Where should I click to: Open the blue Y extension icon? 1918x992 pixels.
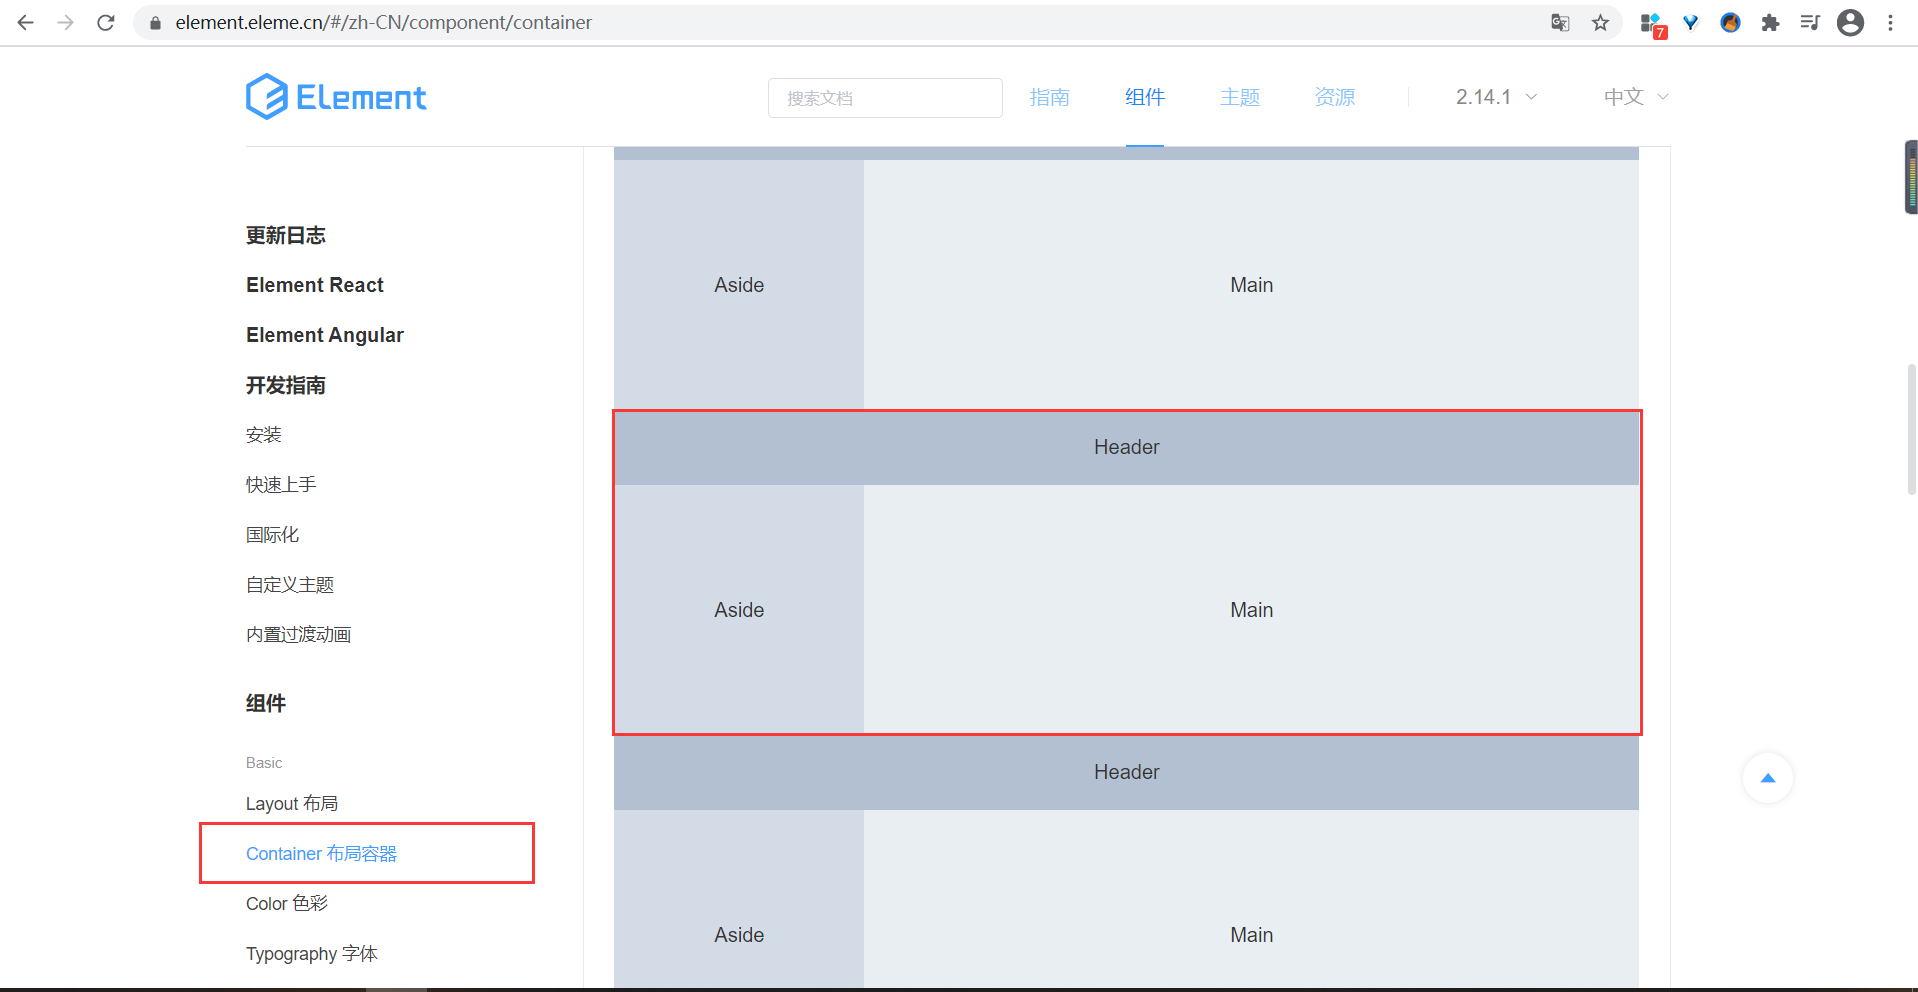(1691, 22)
